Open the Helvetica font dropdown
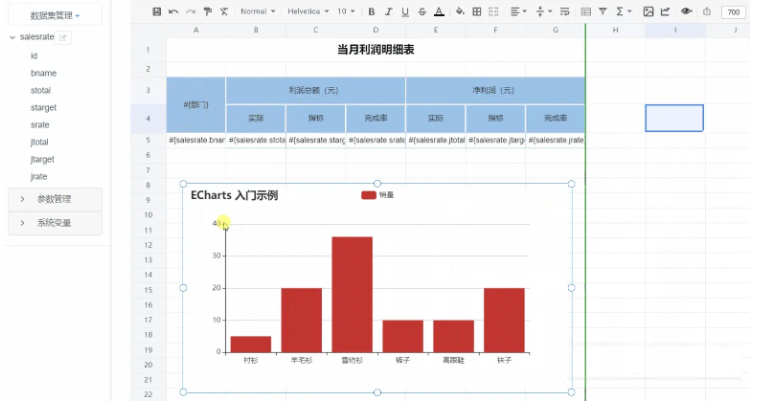 tap(308, 11)
